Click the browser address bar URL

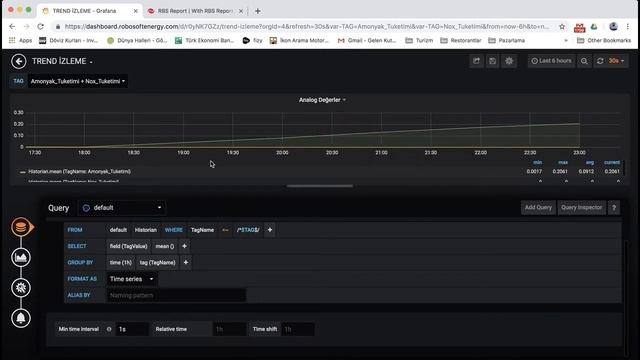click(306, 26)
